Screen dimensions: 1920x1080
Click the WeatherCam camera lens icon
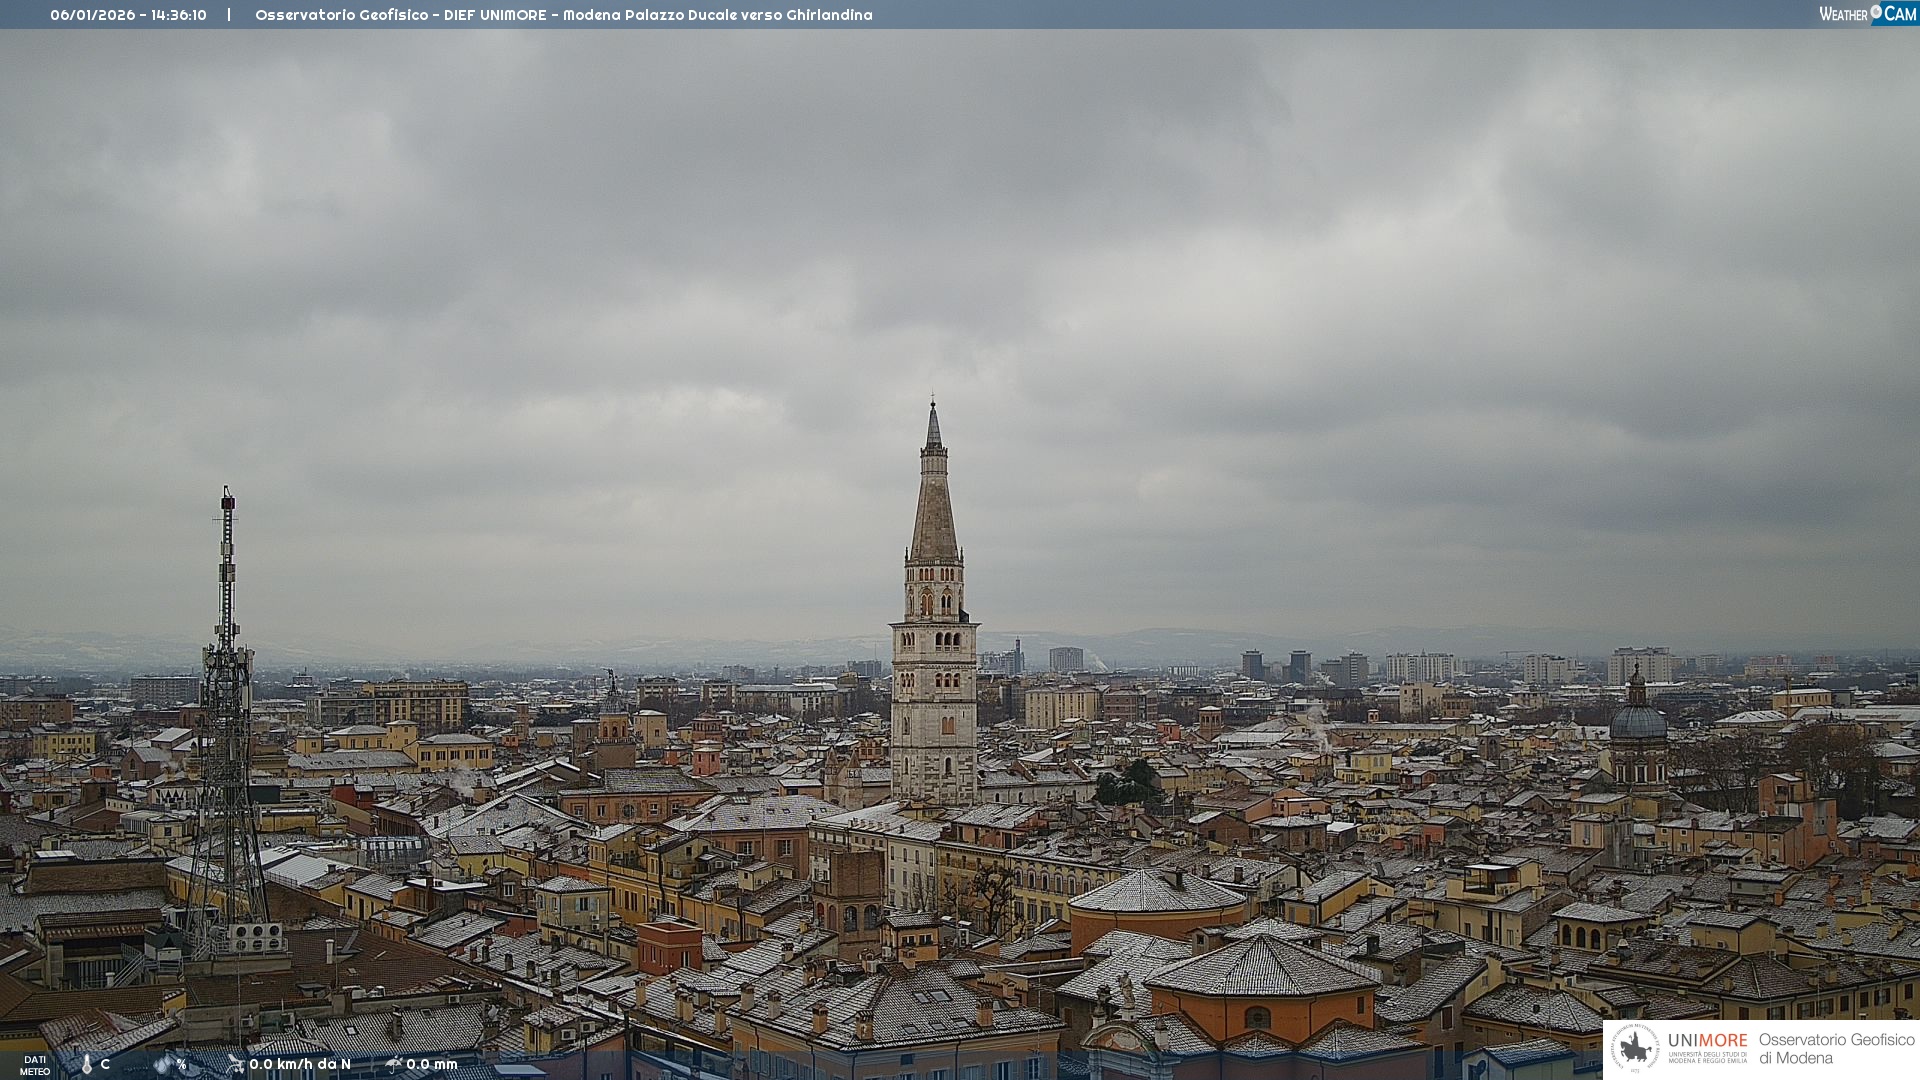[x=1876, y=12]
